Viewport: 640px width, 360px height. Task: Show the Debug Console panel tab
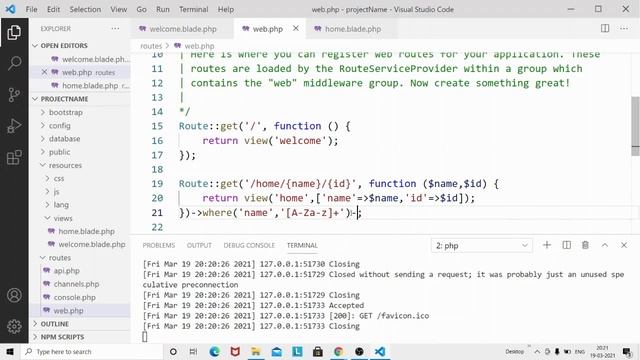pyautogui.click(x=249, y=245)
